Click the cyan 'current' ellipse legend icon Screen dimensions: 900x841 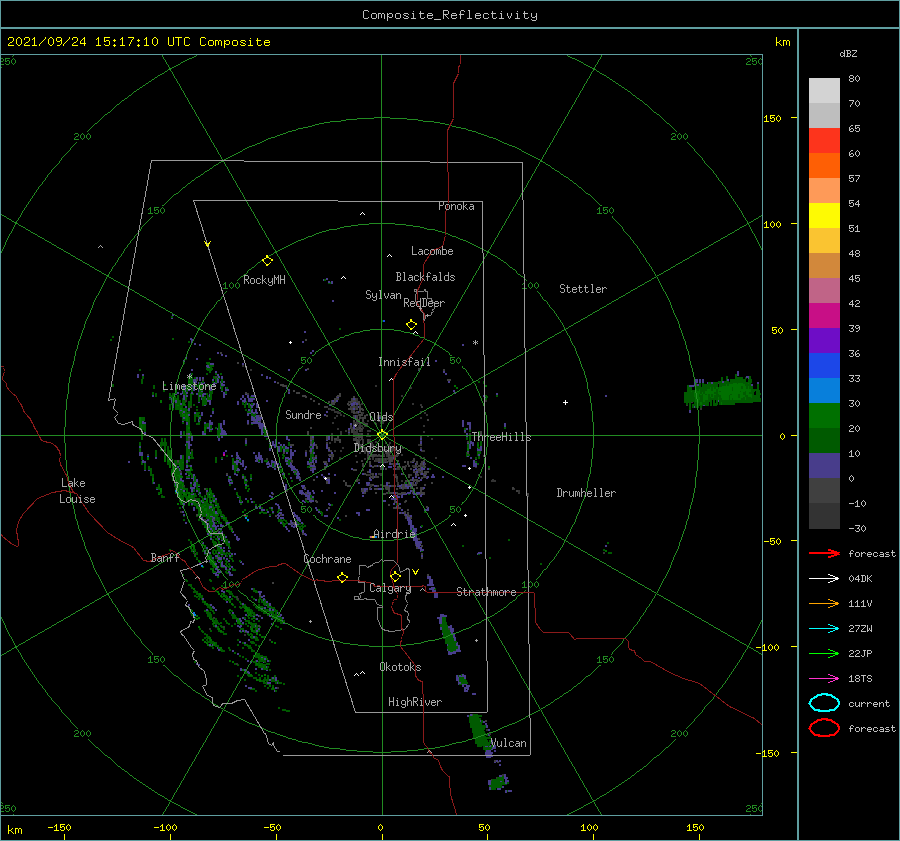(824, 703)
